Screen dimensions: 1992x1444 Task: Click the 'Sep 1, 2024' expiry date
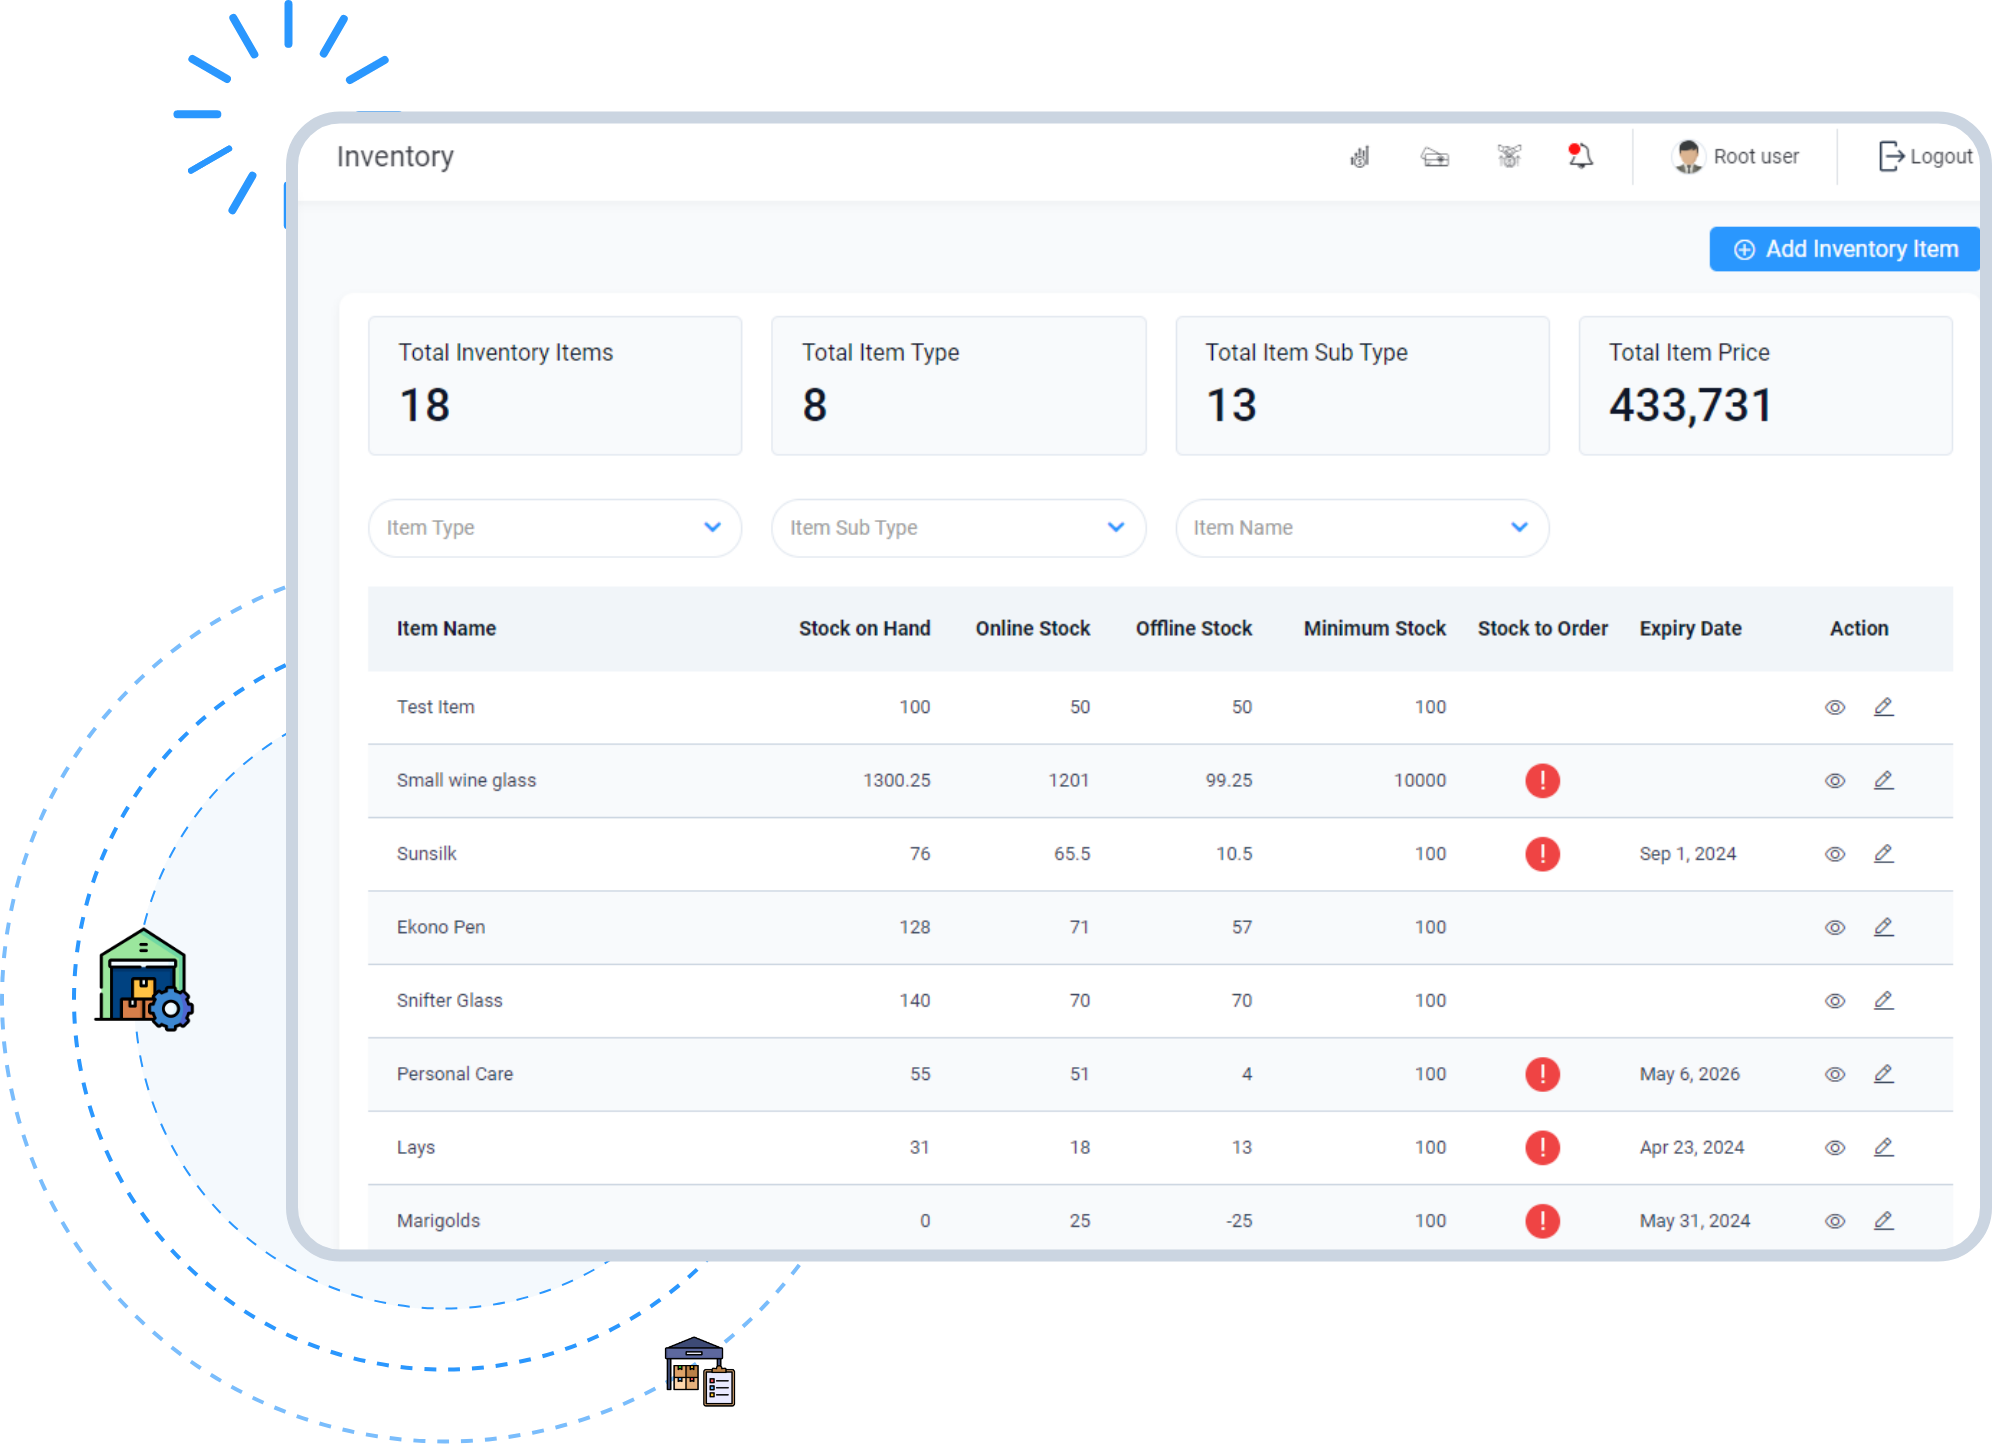click(1687, 854)
